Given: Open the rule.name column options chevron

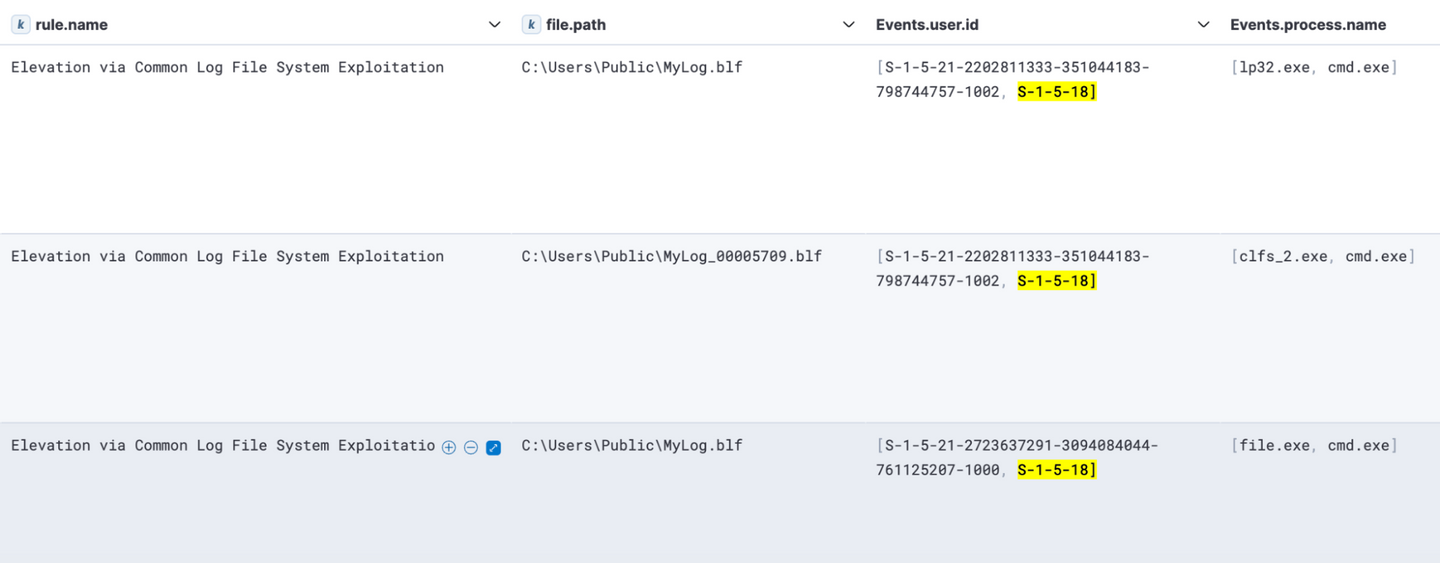Looking at the screenshot, I should coord(494,24).
